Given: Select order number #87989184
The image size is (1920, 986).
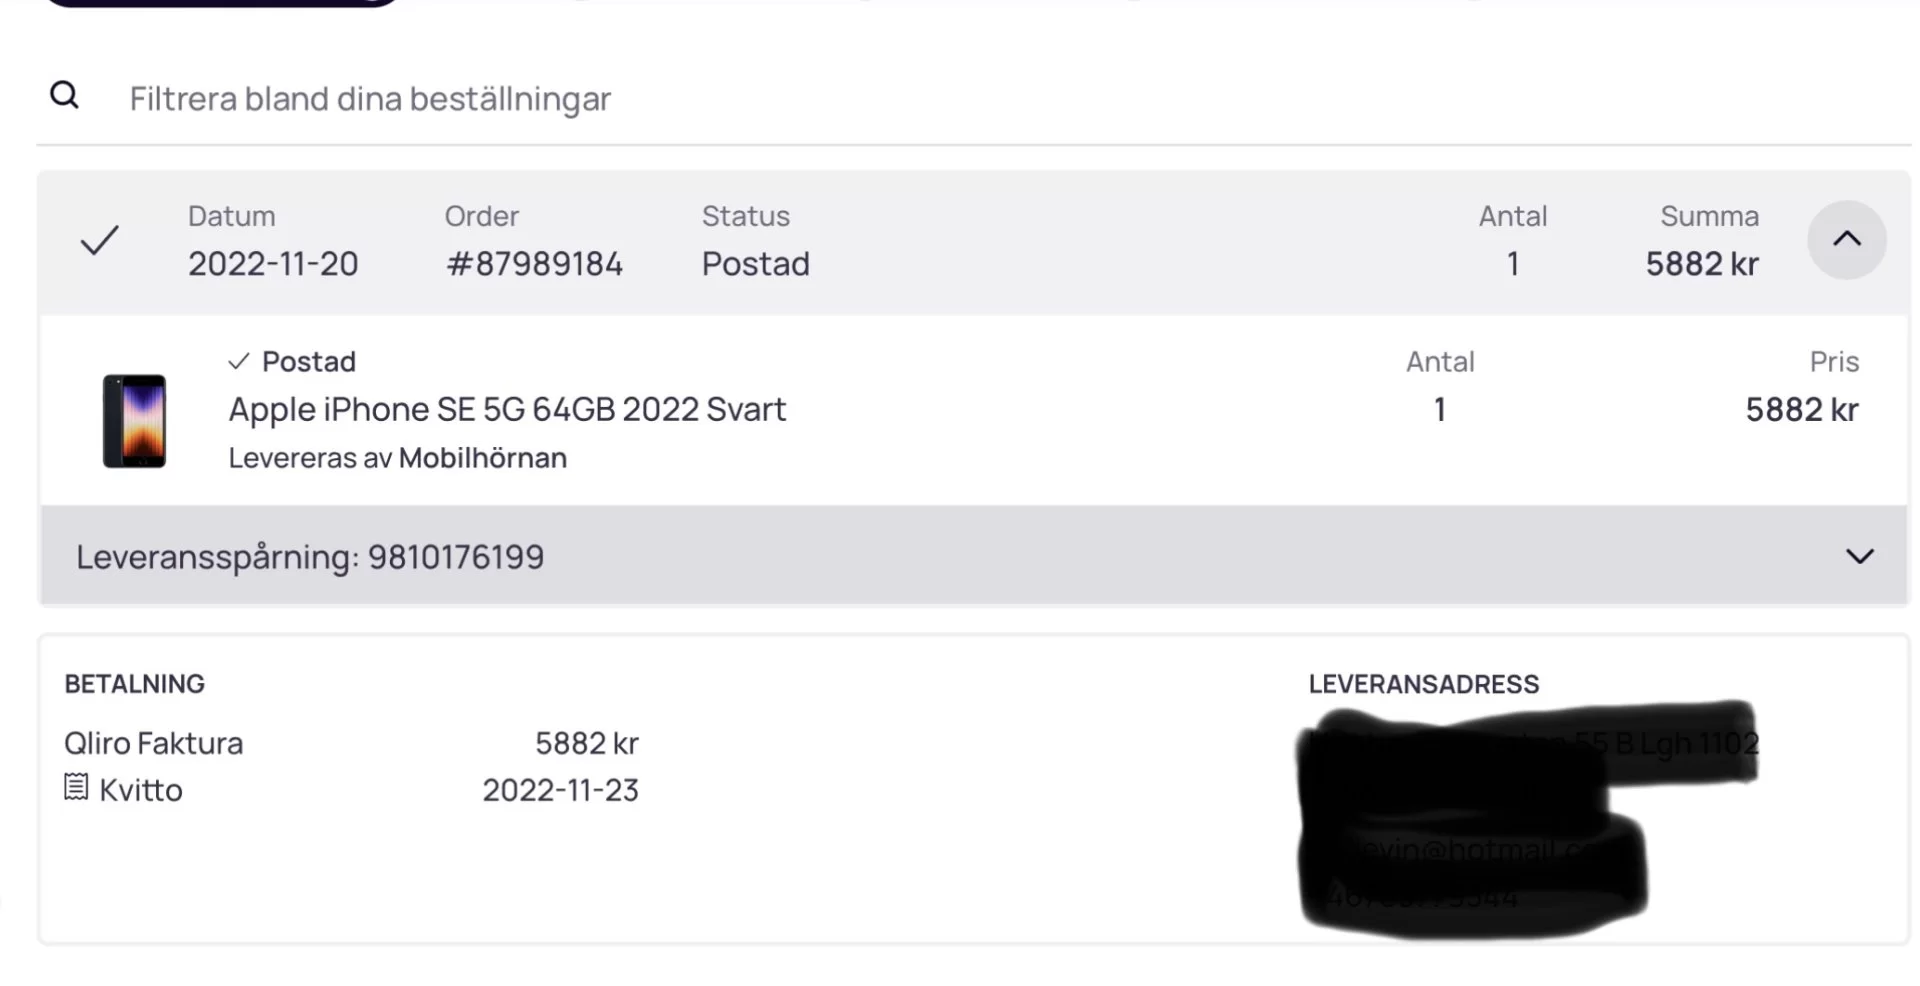Looking at the screenshot, I should pyautogui.click(x=534, y=264).
